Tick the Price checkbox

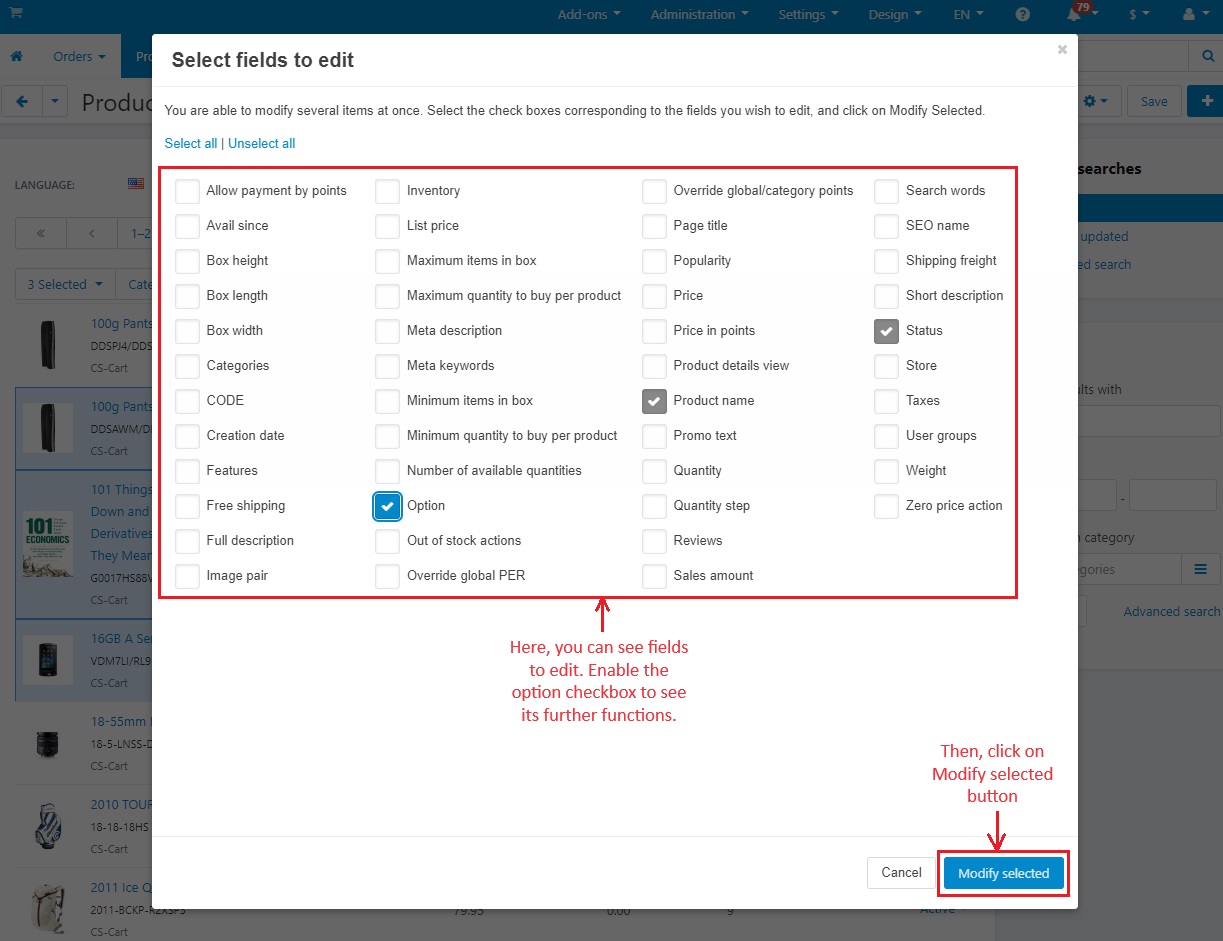coord(654,296)
